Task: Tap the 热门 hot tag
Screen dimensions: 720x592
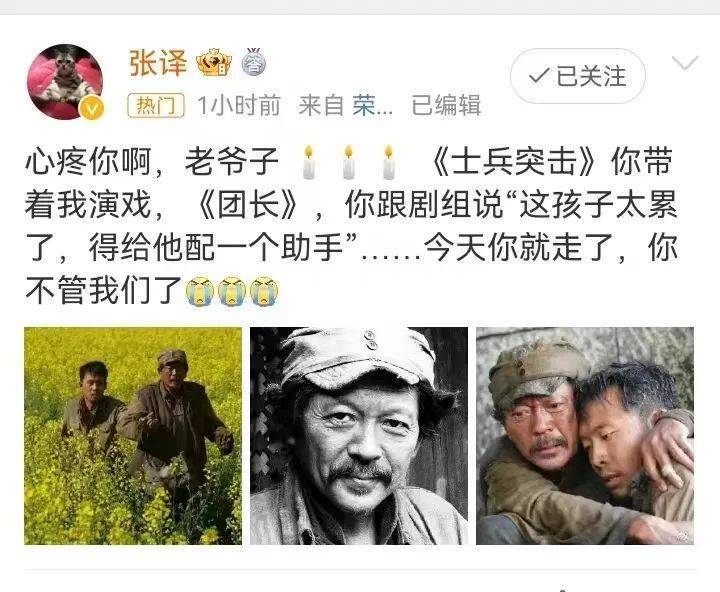Action: tap(156, 106)
